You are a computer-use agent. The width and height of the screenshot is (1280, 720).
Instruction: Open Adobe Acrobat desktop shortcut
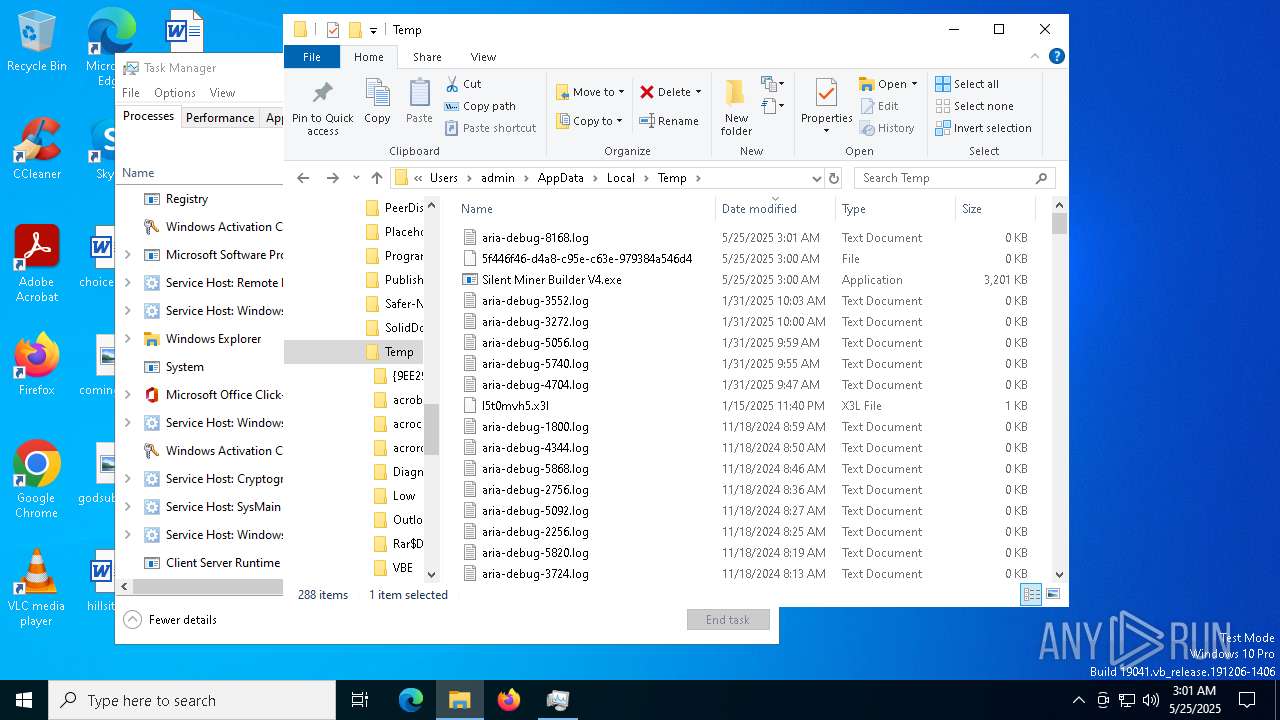(x=37, y=263)
